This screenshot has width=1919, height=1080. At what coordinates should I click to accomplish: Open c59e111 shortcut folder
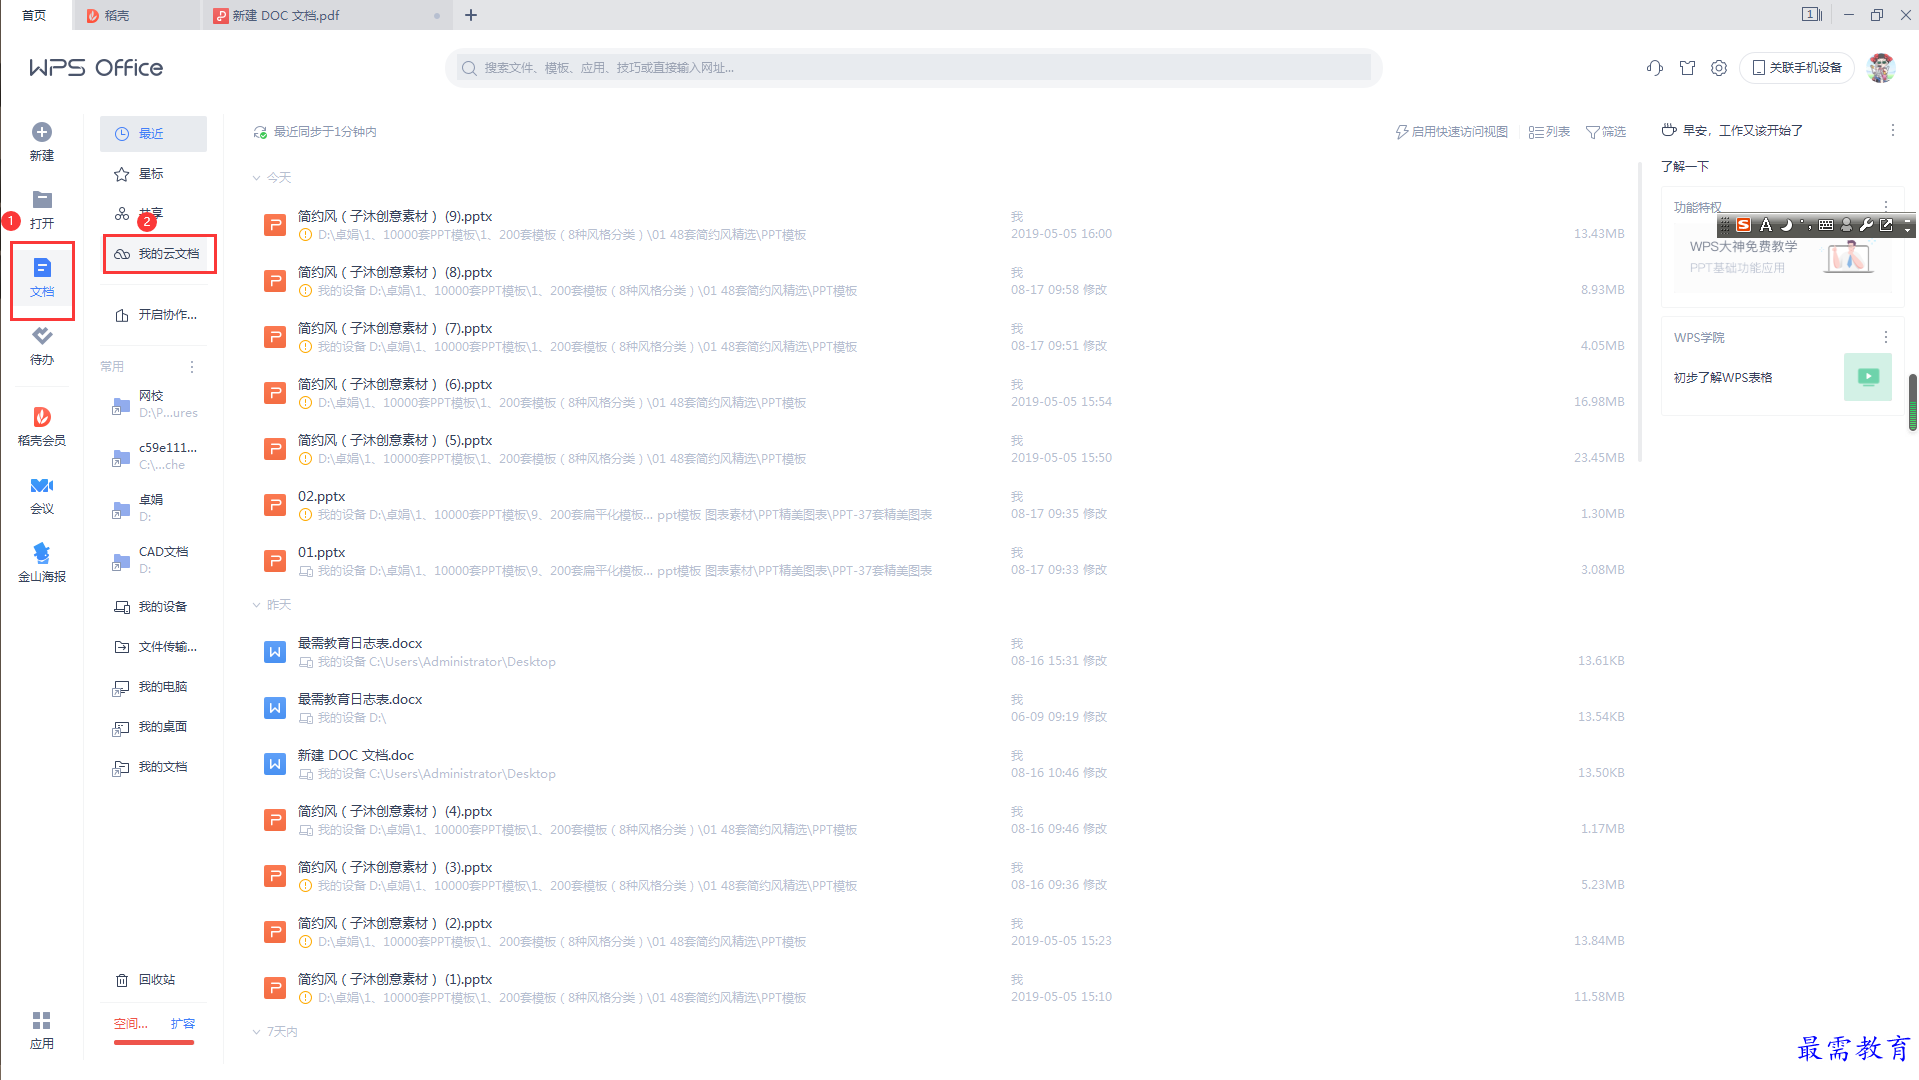coord(155,456)
